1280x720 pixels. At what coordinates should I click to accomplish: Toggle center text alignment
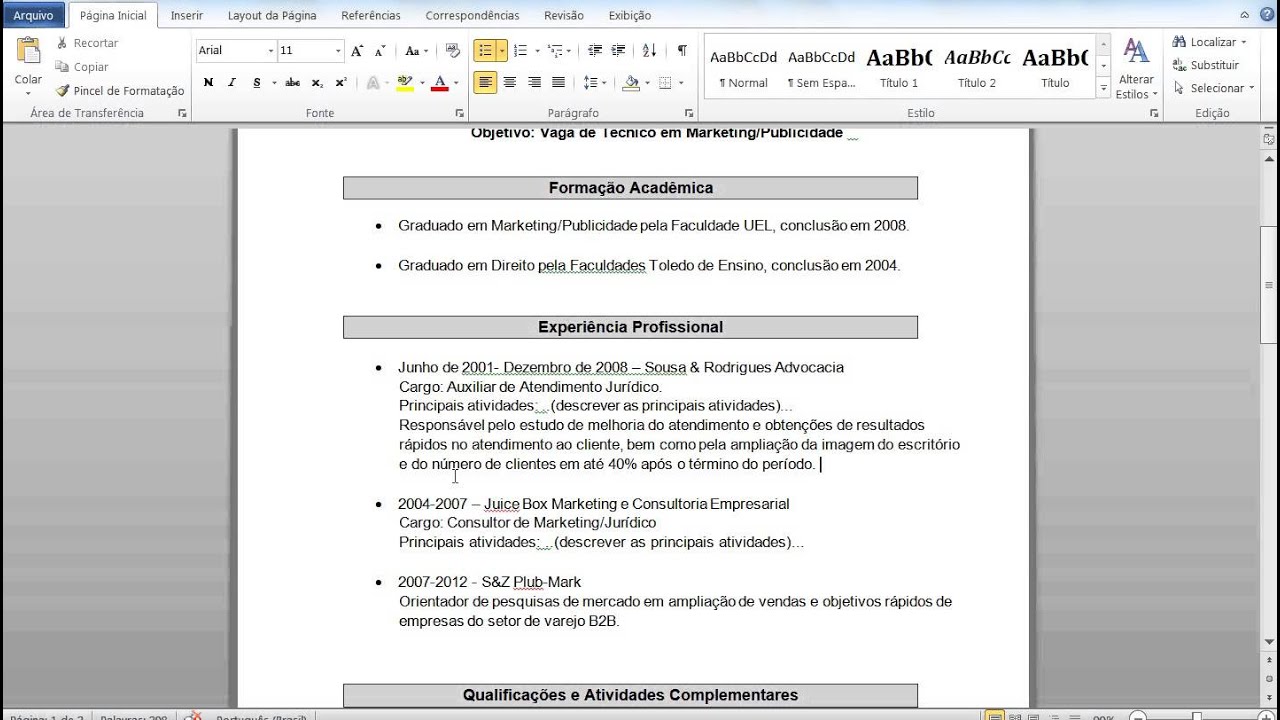pyautogui.click(x=511, y=81)
